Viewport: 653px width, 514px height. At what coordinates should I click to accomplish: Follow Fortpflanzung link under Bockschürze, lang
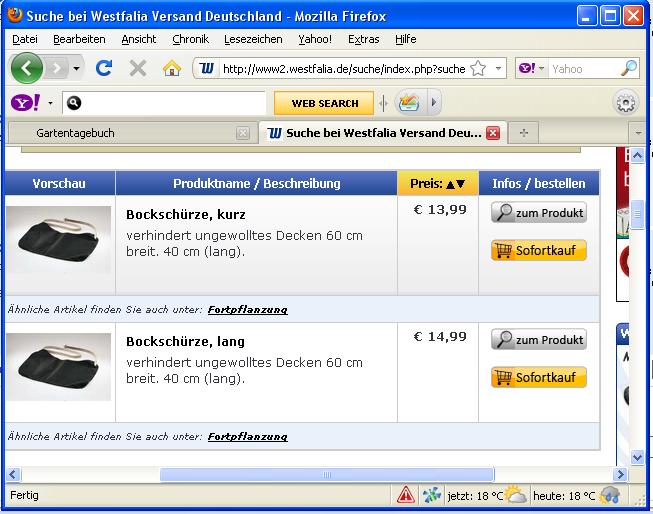248,437
